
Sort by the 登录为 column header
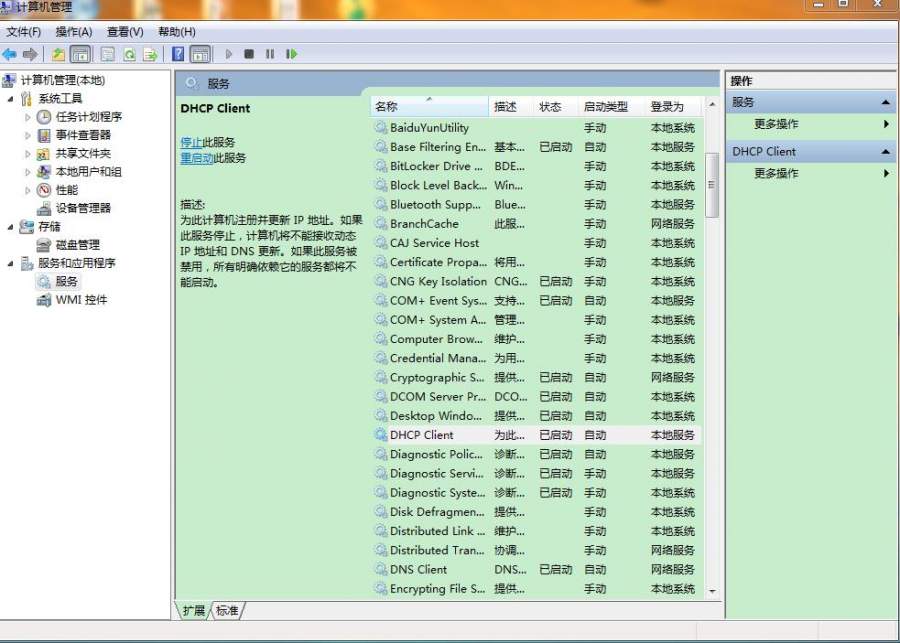[x=674, y=107]
